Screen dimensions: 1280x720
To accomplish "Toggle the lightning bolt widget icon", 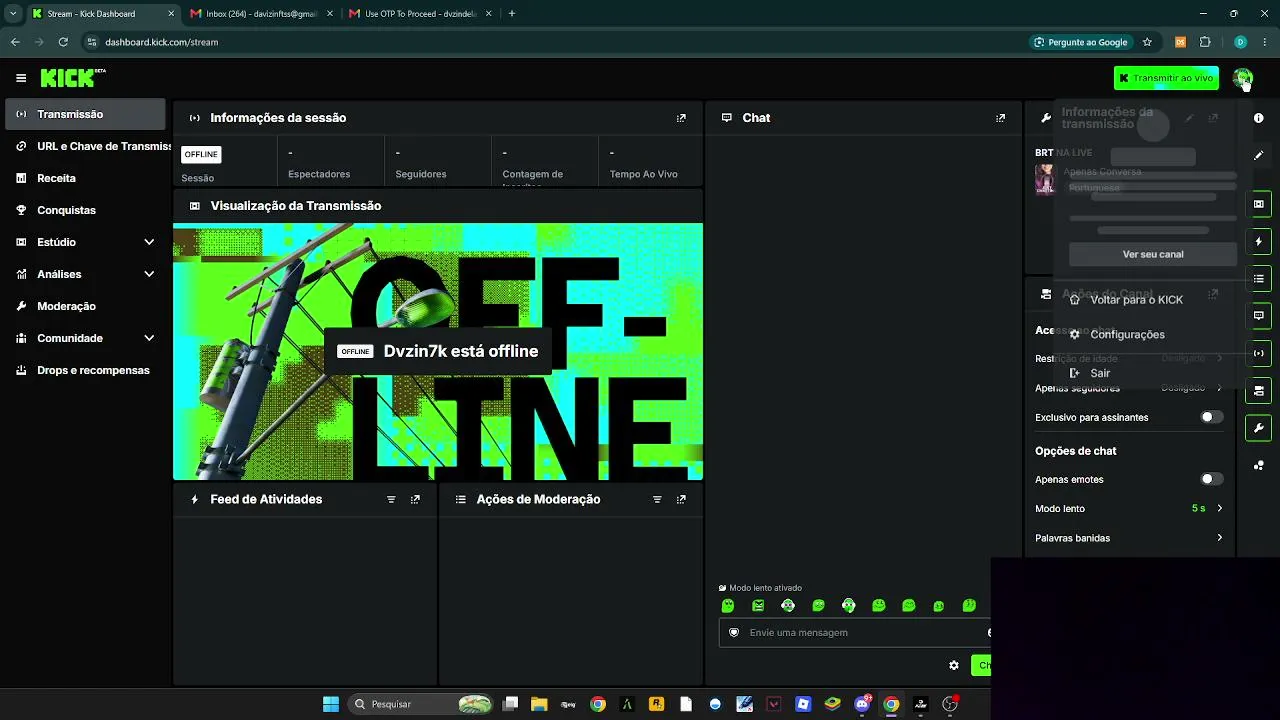I will pos(1258,241).
